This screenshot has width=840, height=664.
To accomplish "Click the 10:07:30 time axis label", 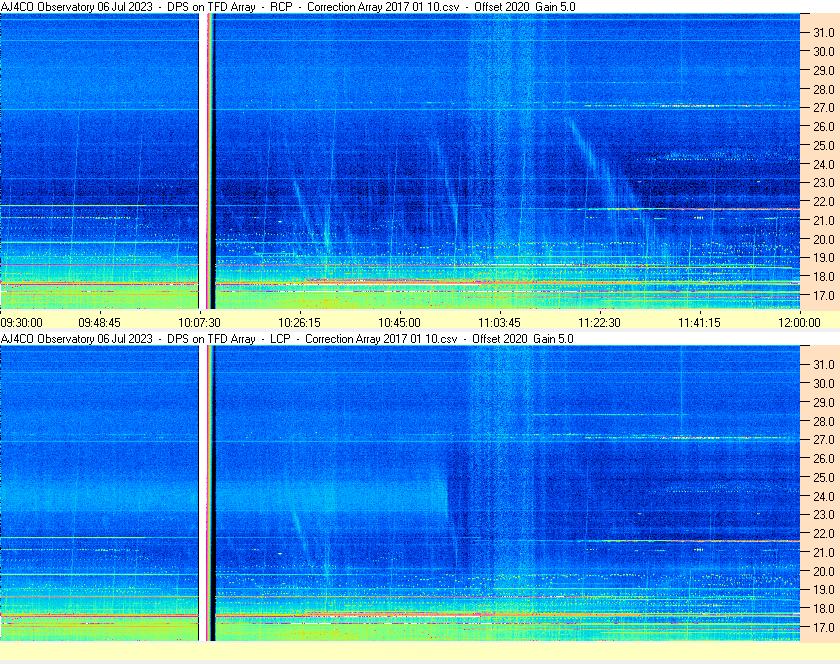I will pos(199,323).
